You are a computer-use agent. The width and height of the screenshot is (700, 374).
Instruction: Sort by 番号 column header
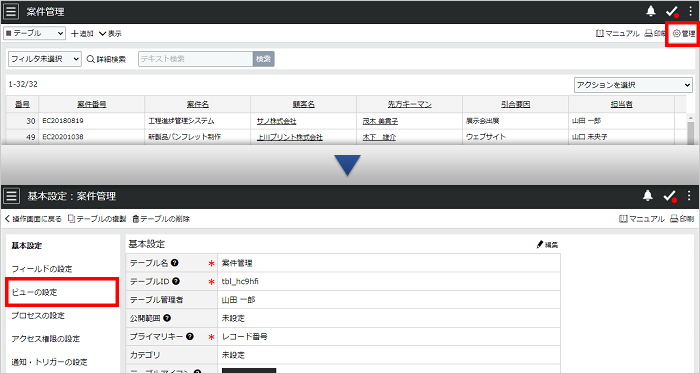[x=22, y=104]
